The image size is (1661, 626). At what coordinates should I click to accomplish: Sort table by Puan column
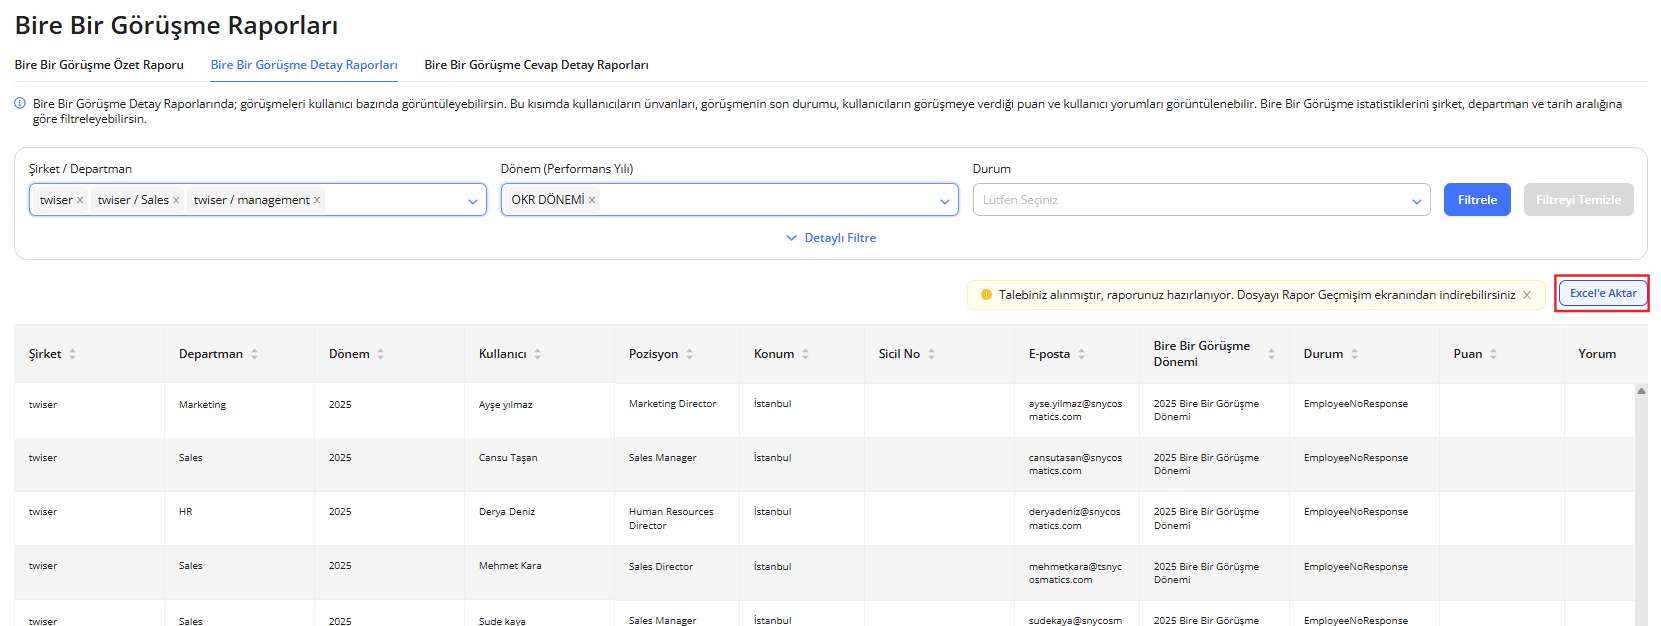[1493, 354]
